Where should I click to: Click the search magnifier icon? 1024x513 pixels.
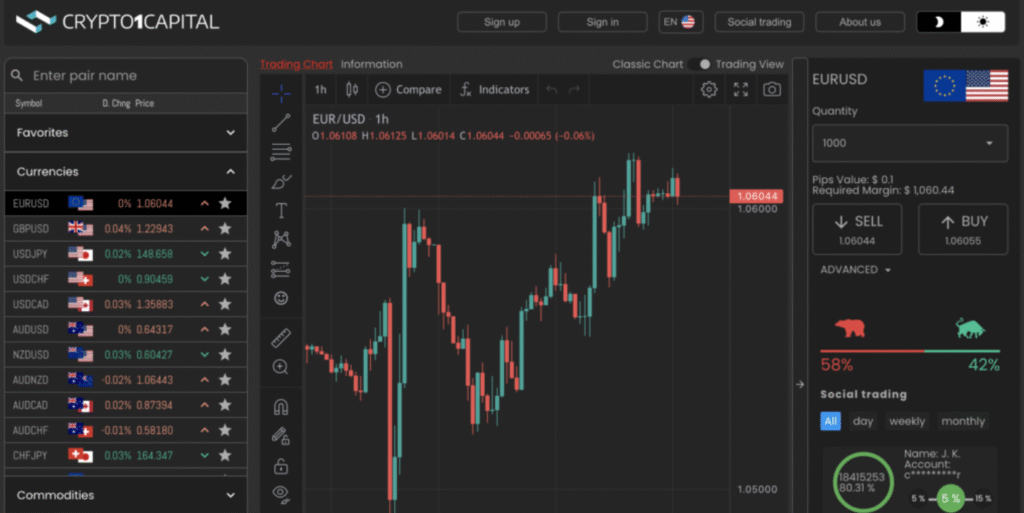[17, 76]
